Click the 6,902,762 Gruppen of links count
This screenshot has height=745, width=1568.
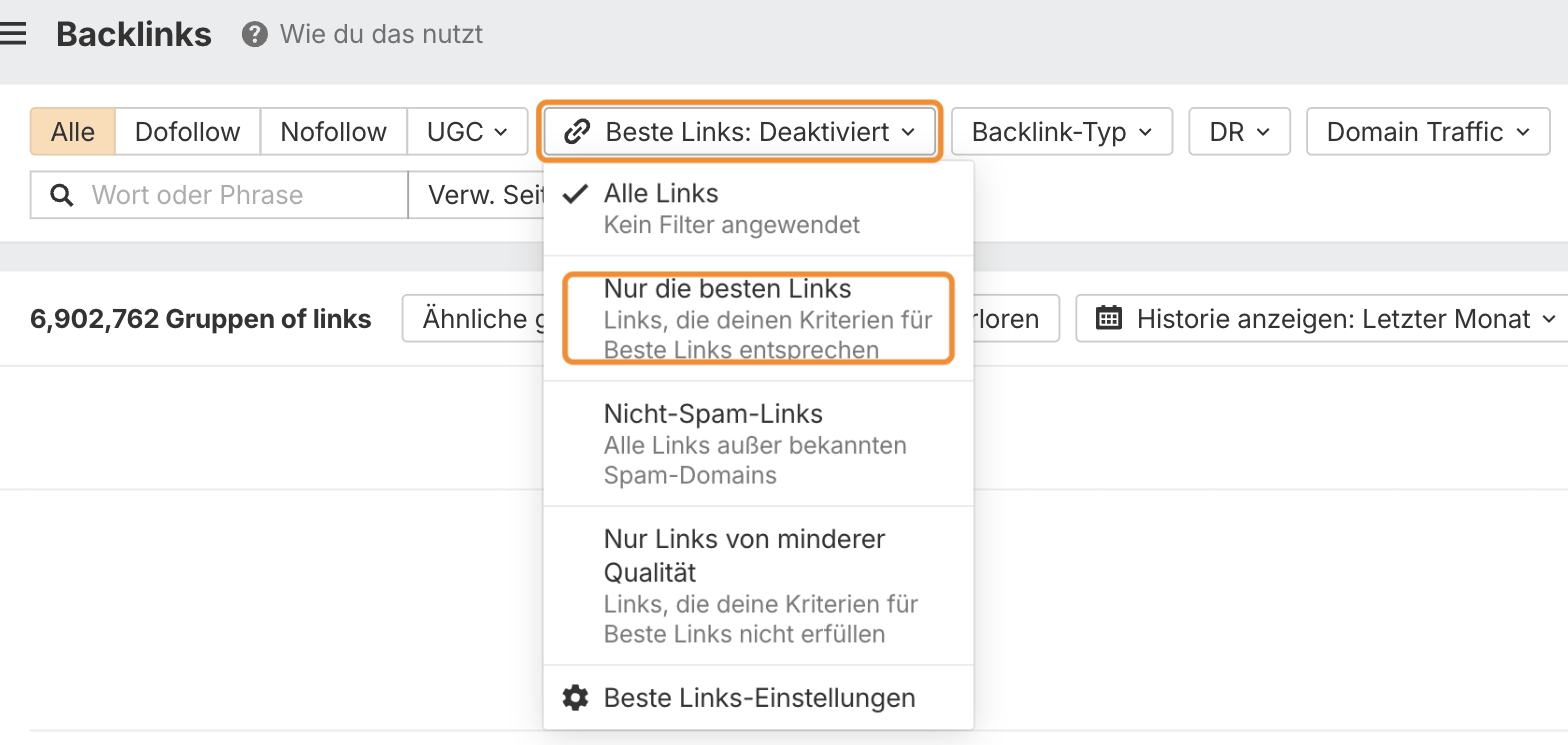pyautogui.click(x=201, y=319)
